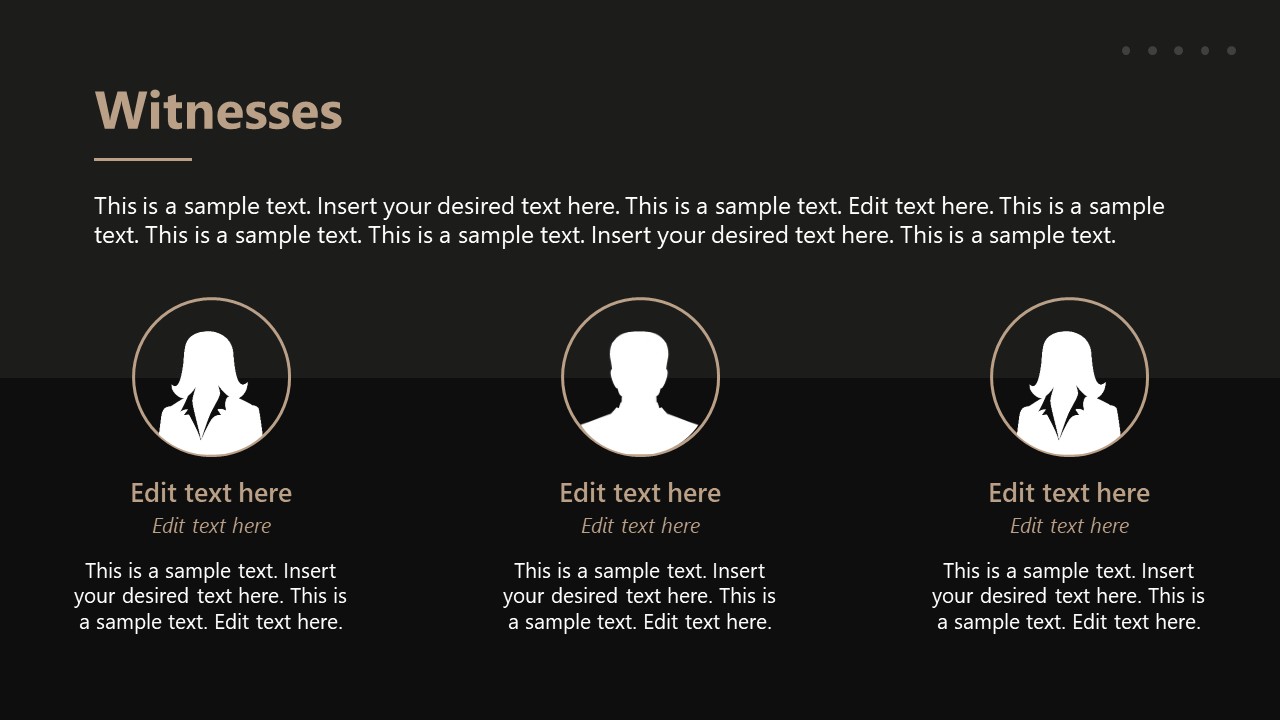Click the right female witness silhouette icon
The image size is (1280, 720).
click(x=1069, y=384)
